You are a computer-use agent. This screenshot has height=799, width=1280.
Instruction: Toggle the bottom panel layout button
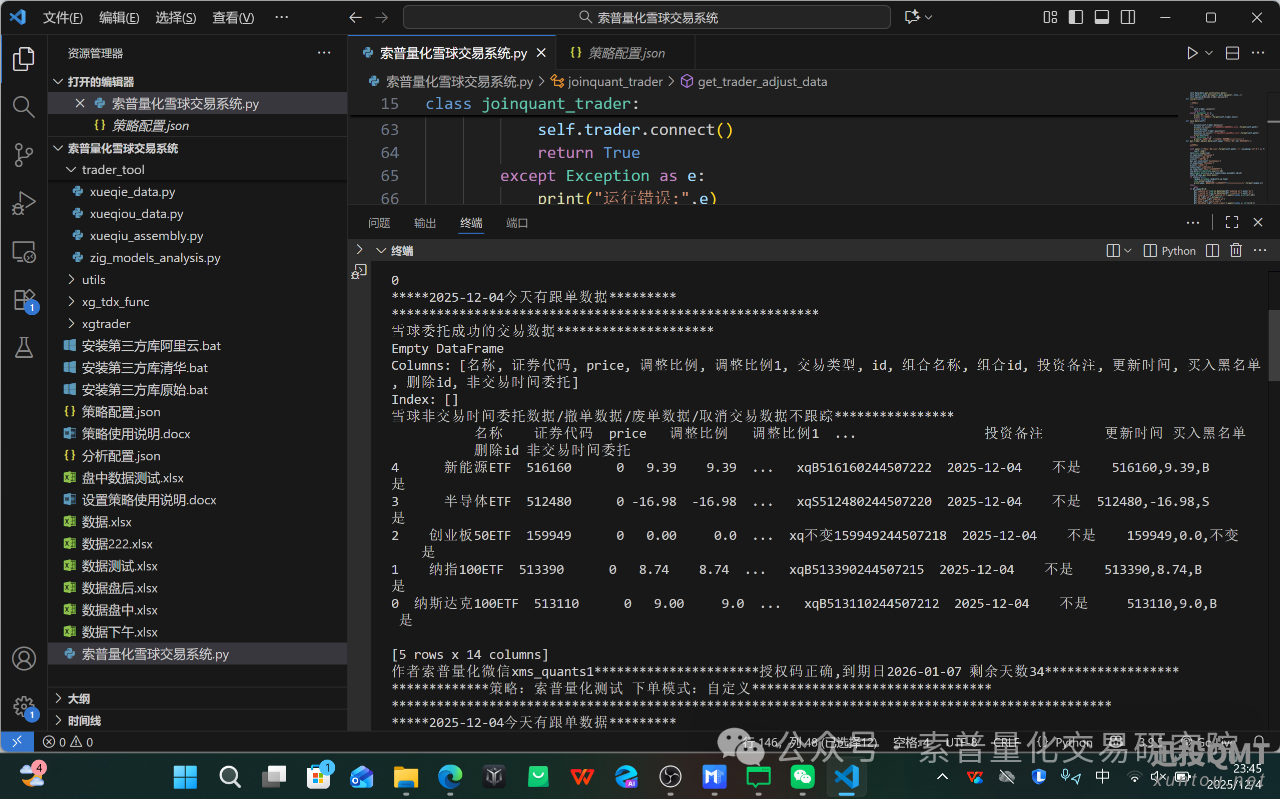(x=1102, y=17)
